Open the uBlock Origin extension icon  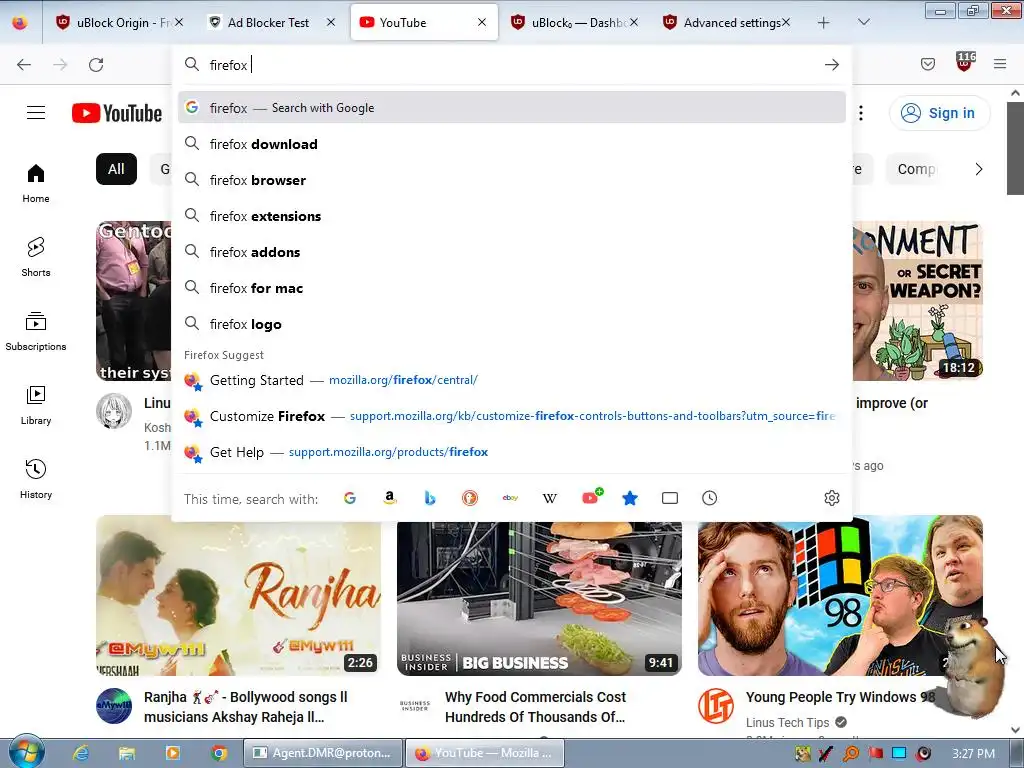(x=965, y=63)
